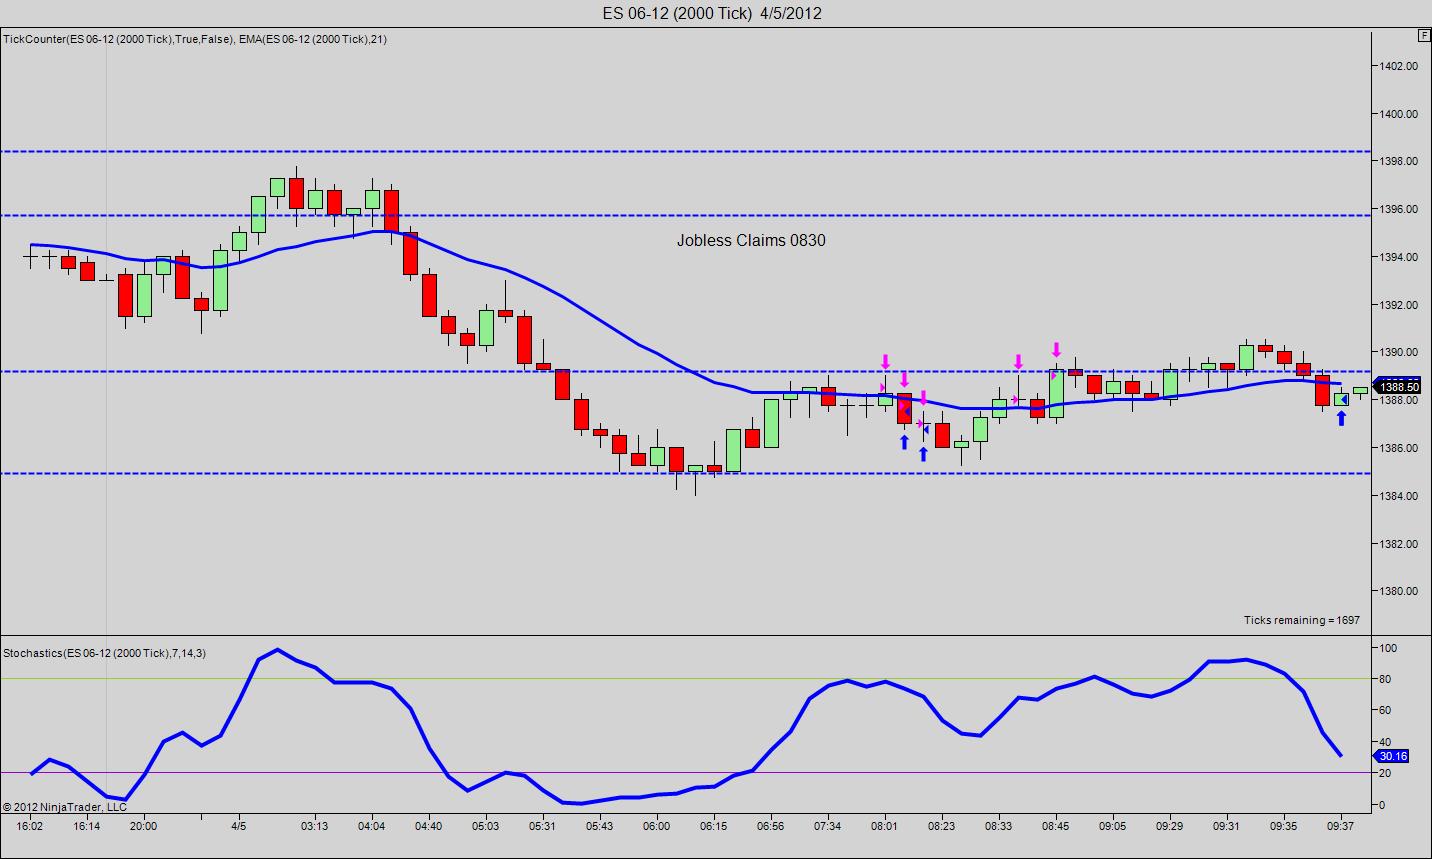The width and height of the screenshot is (1432, 859).
Task: Click the 06:00 time axis label
Action: [x=657, y=826]
